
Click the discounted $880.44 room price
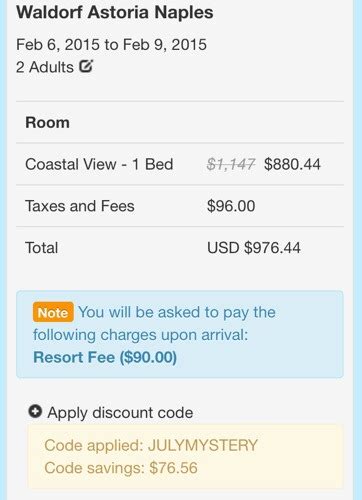292,164
